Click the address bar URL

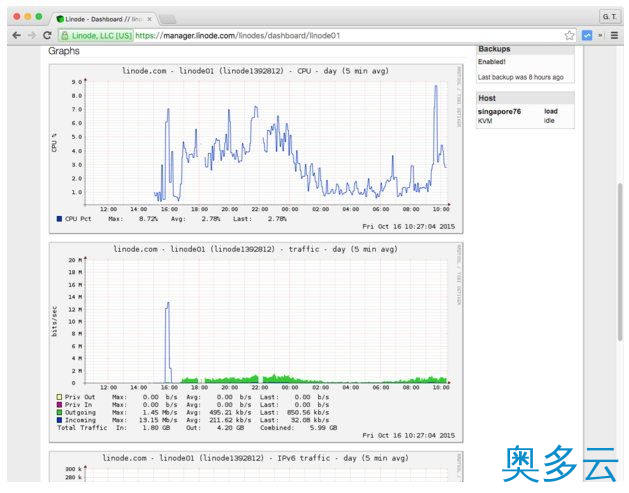point(237,36)
